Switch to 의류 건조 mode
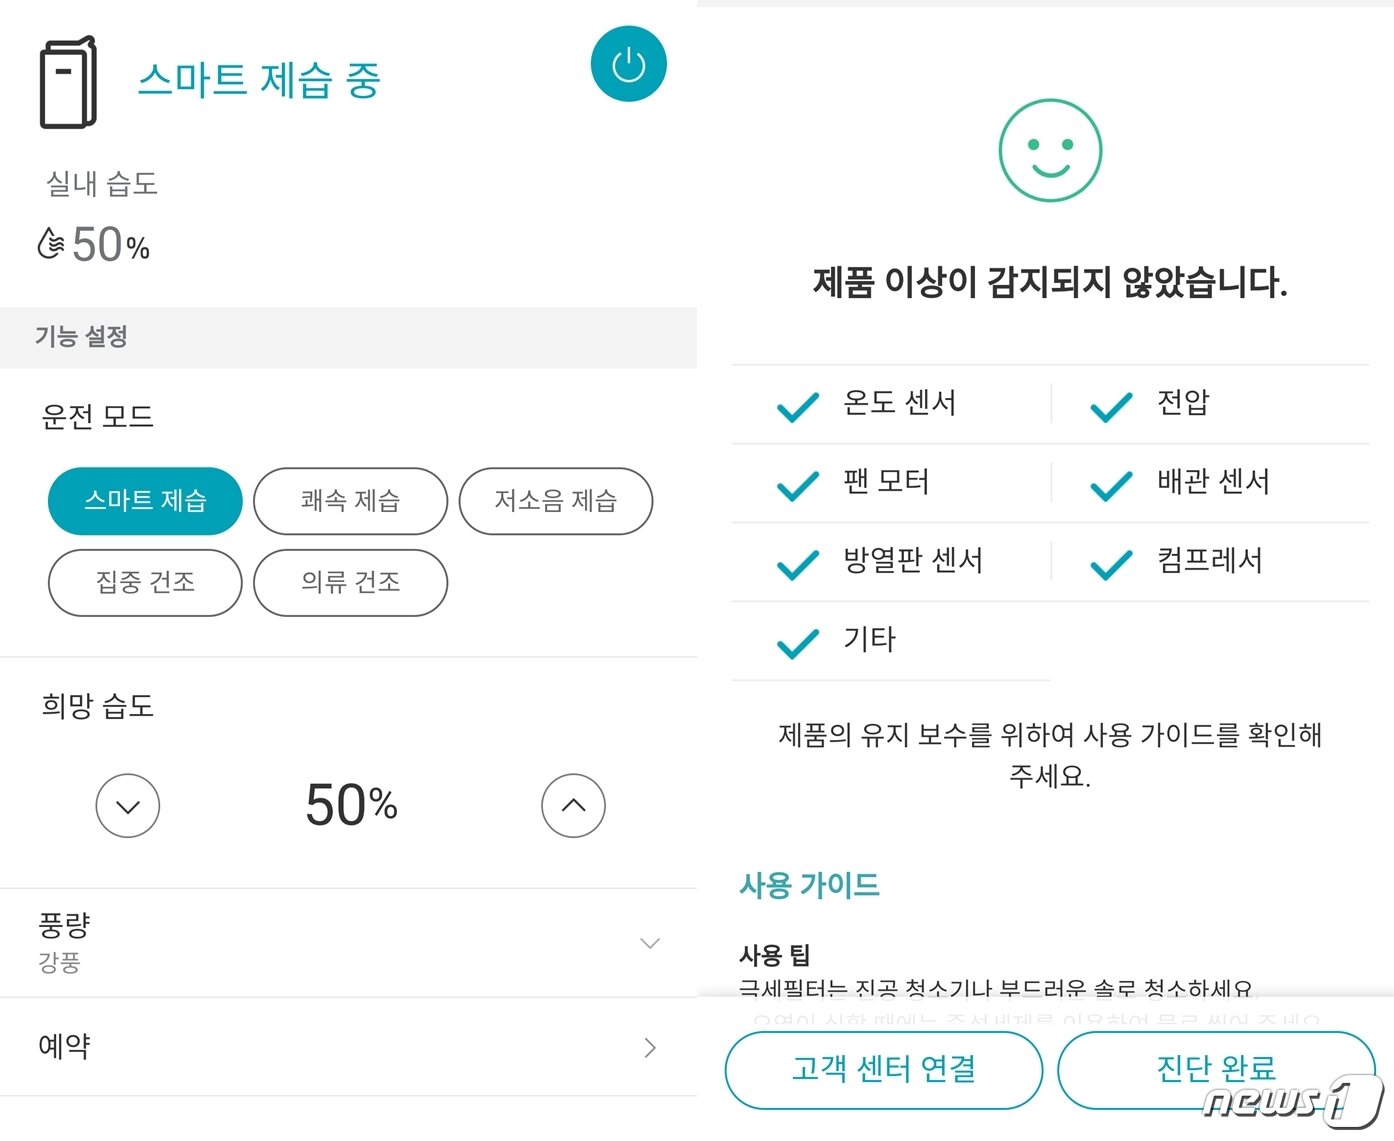The height and width of the screenshot is (1141, 1394). coord(350,583)
